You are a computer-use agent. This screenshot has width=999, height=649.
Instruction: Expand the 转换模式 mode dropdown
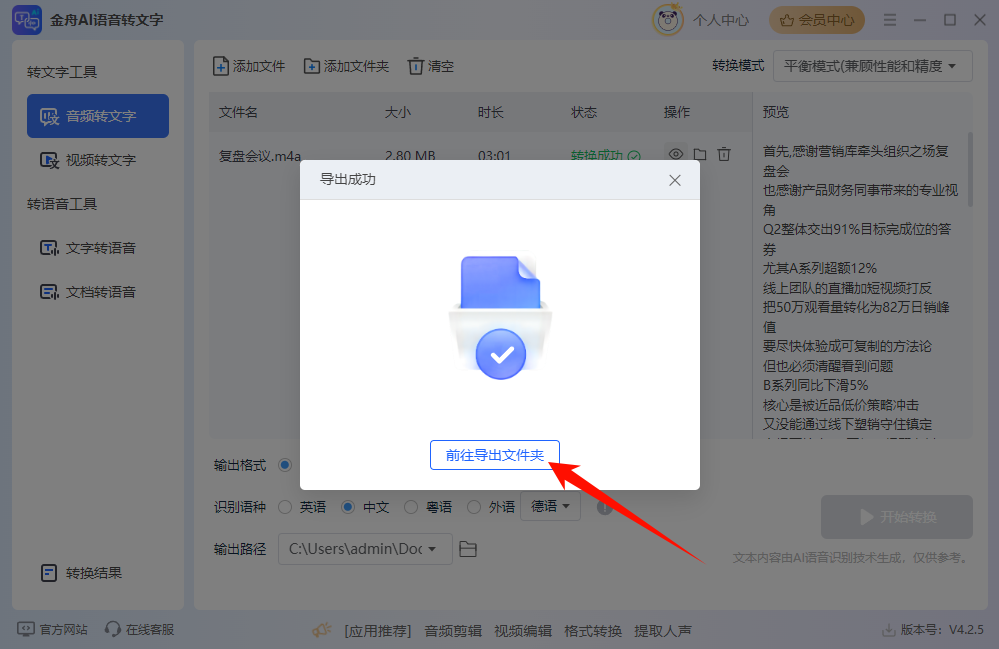[870, 66]
